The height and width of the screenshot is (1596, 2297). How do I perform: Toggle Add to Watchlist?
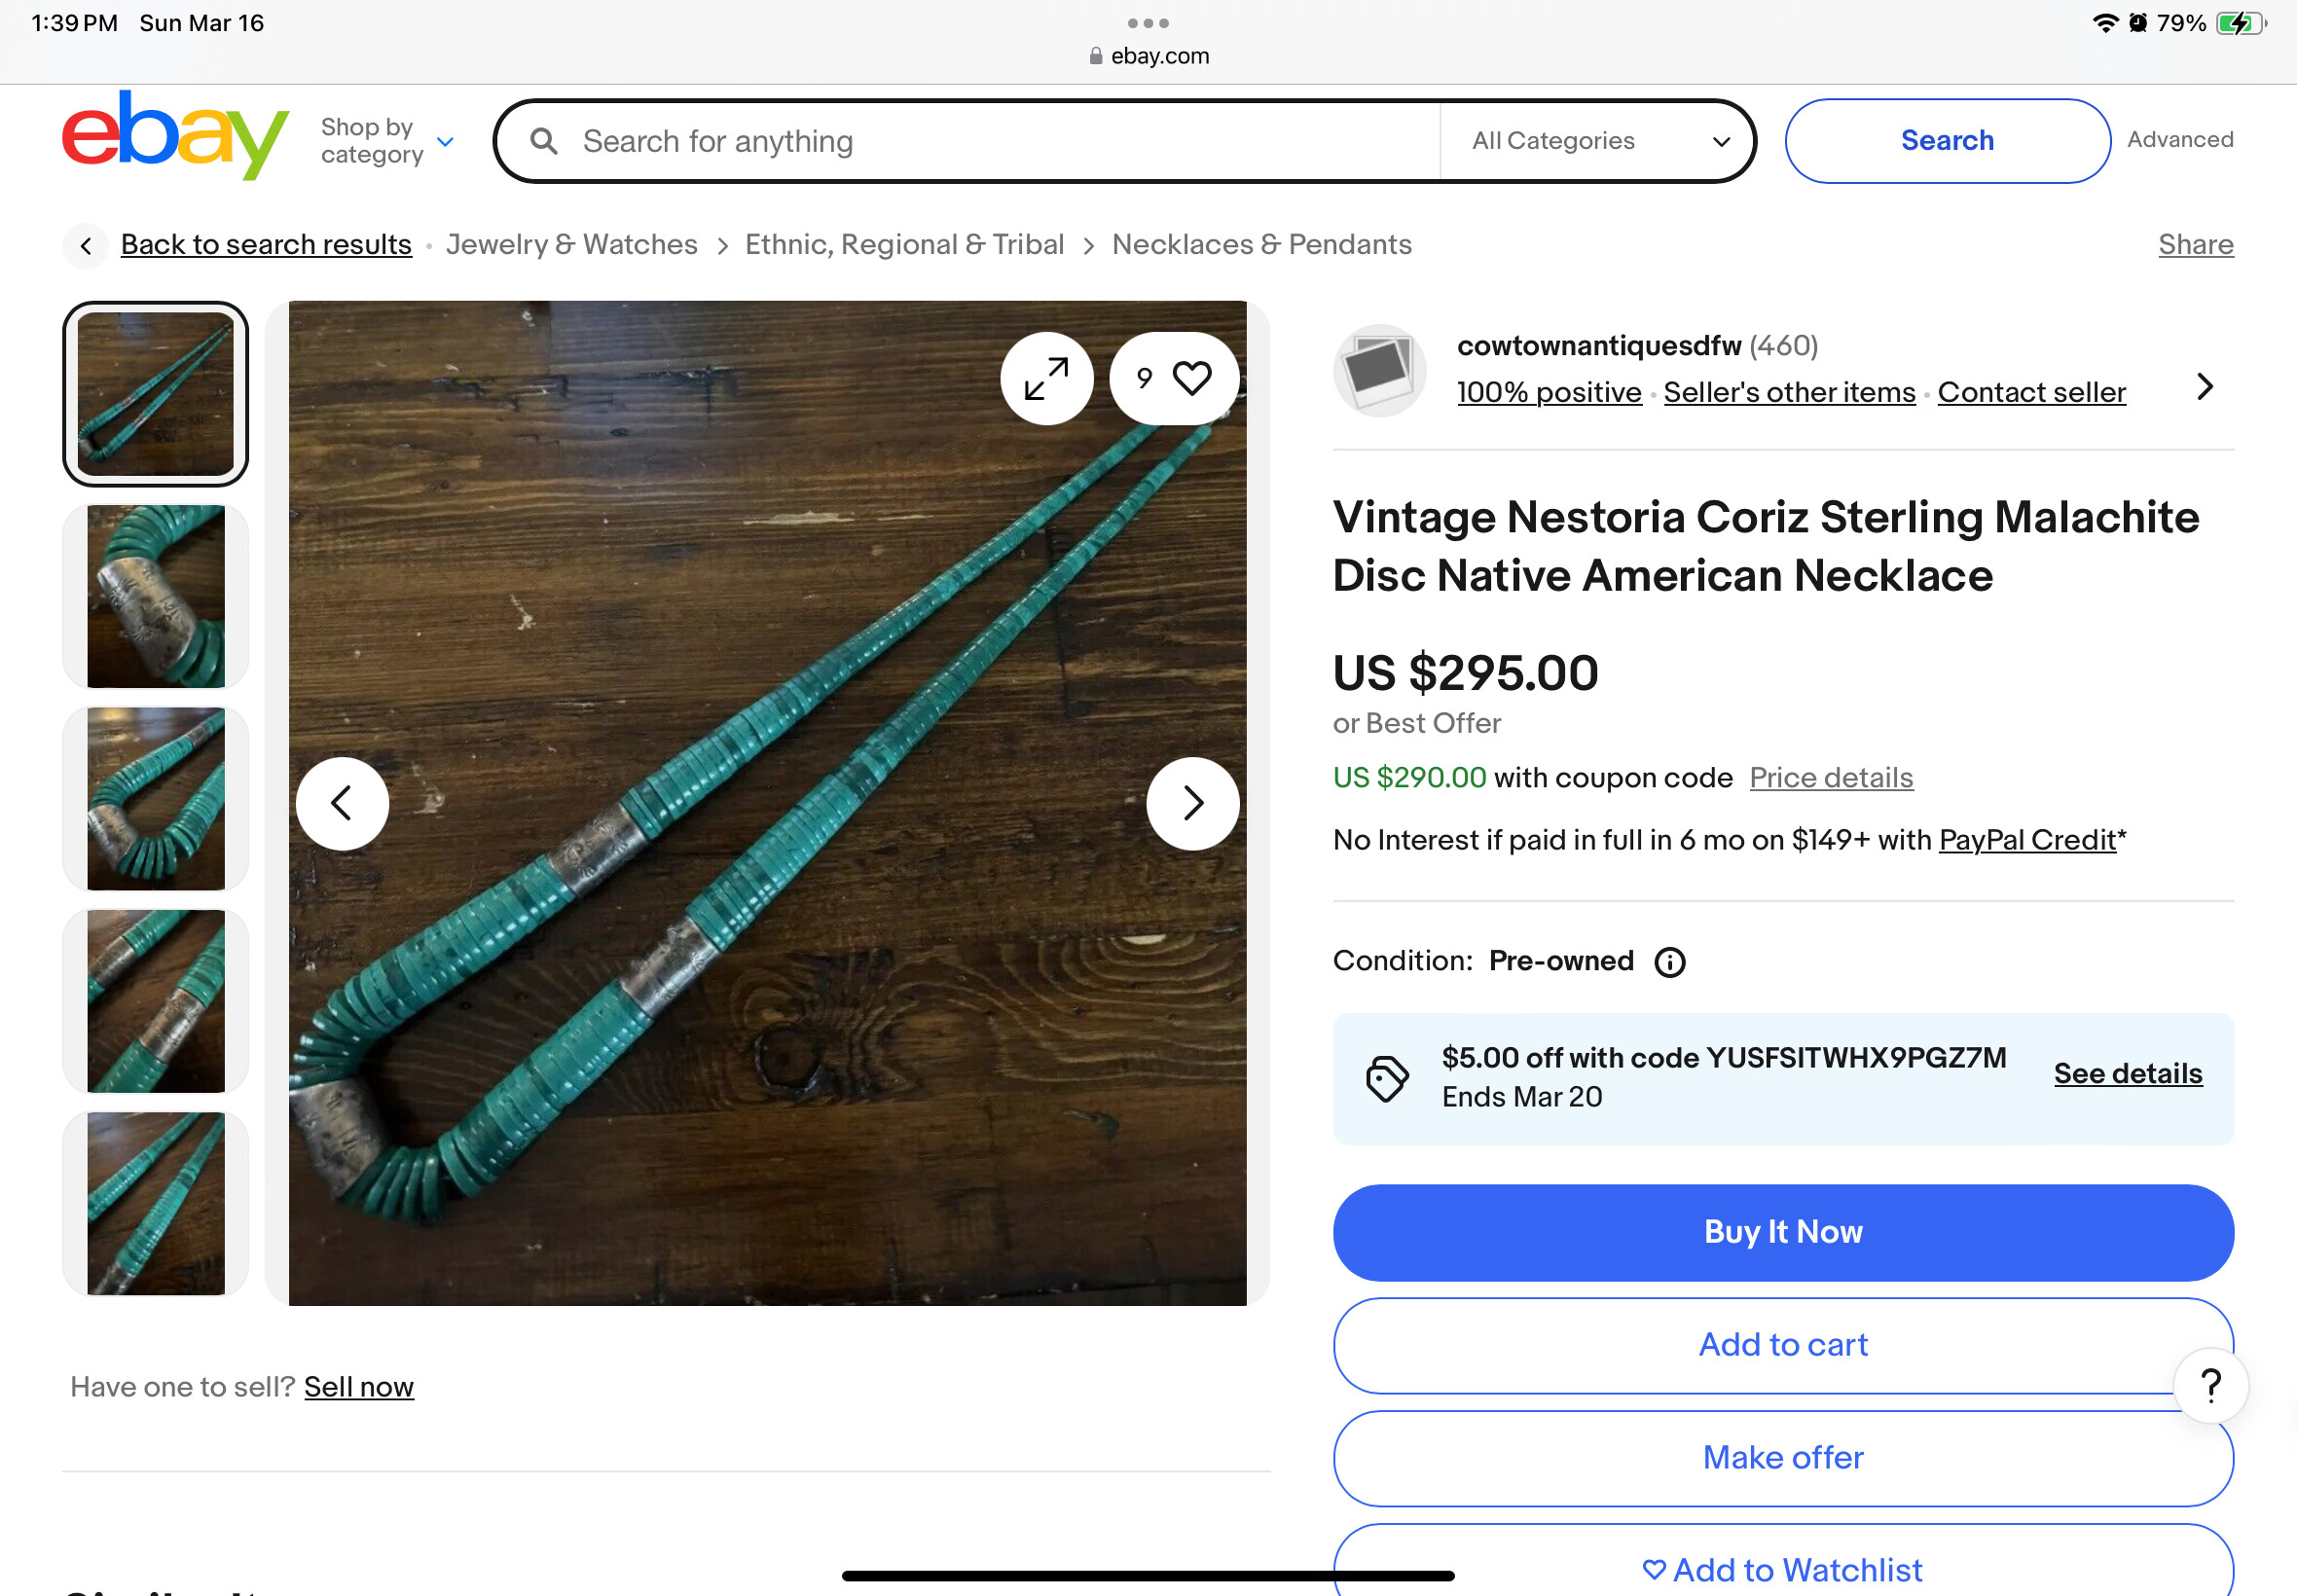click(x=1783, y=1568)
